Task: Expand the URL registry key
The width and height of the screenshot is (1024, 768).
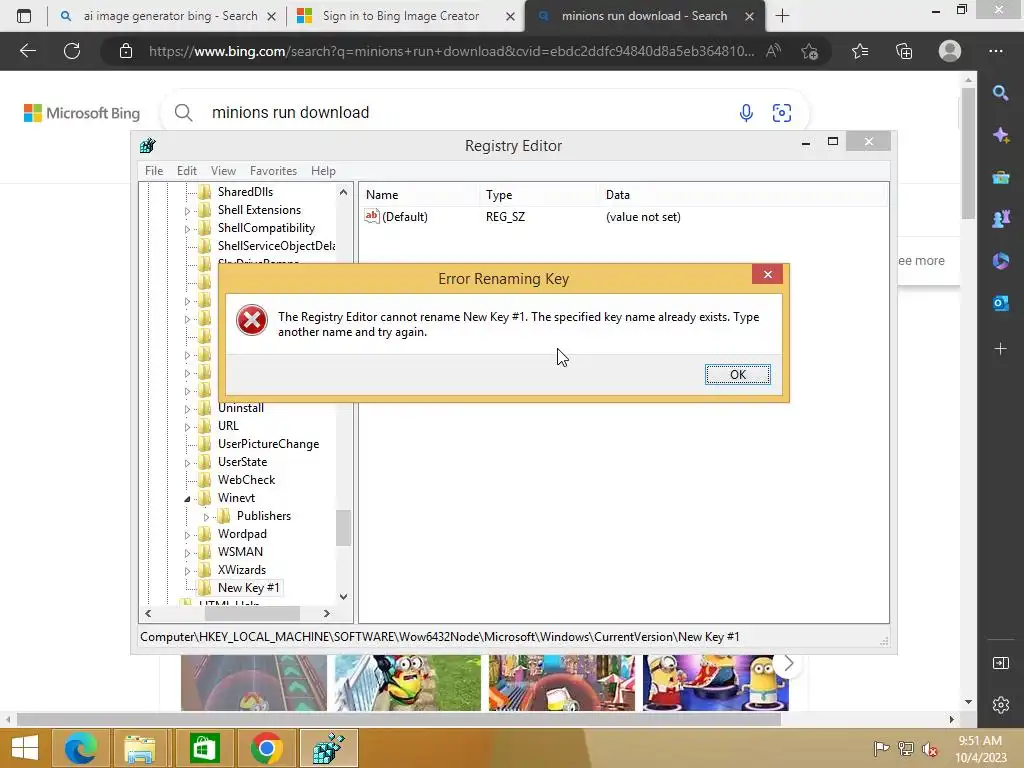Action: [x=187, y=427]
